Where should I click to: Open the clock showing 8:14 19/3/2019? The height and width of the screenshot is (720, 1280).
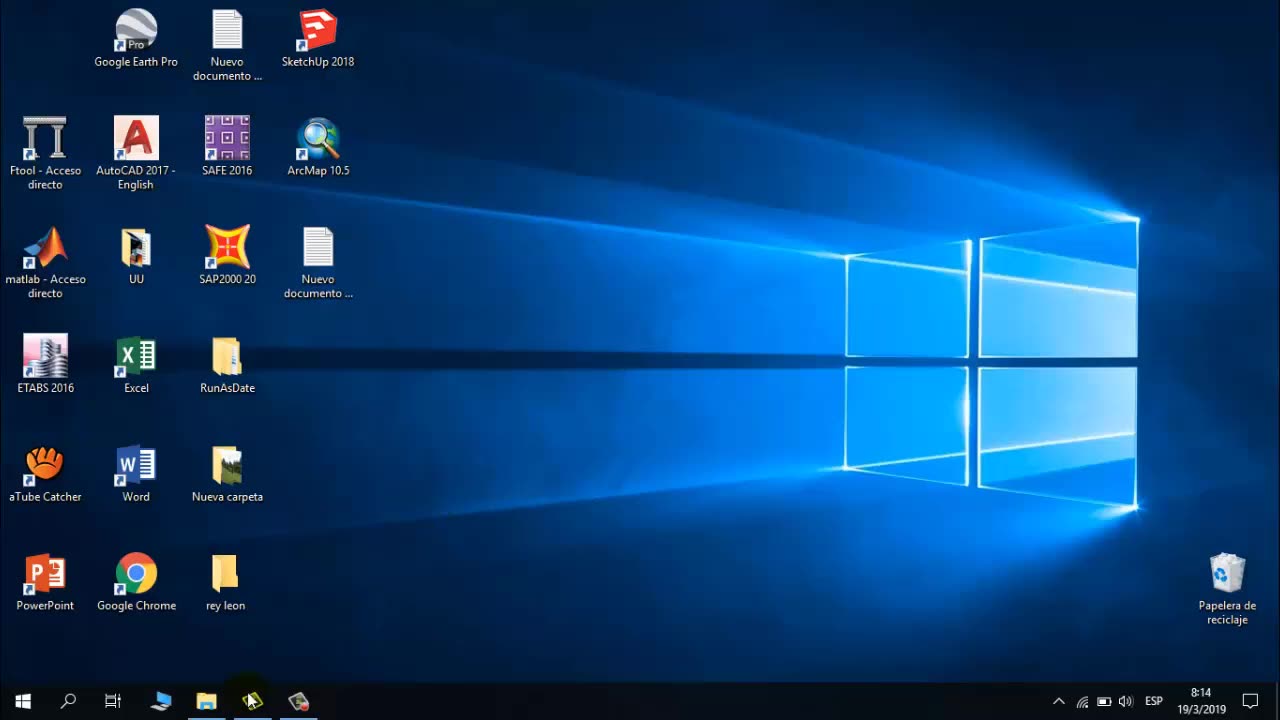click(x=1201, y=701)
